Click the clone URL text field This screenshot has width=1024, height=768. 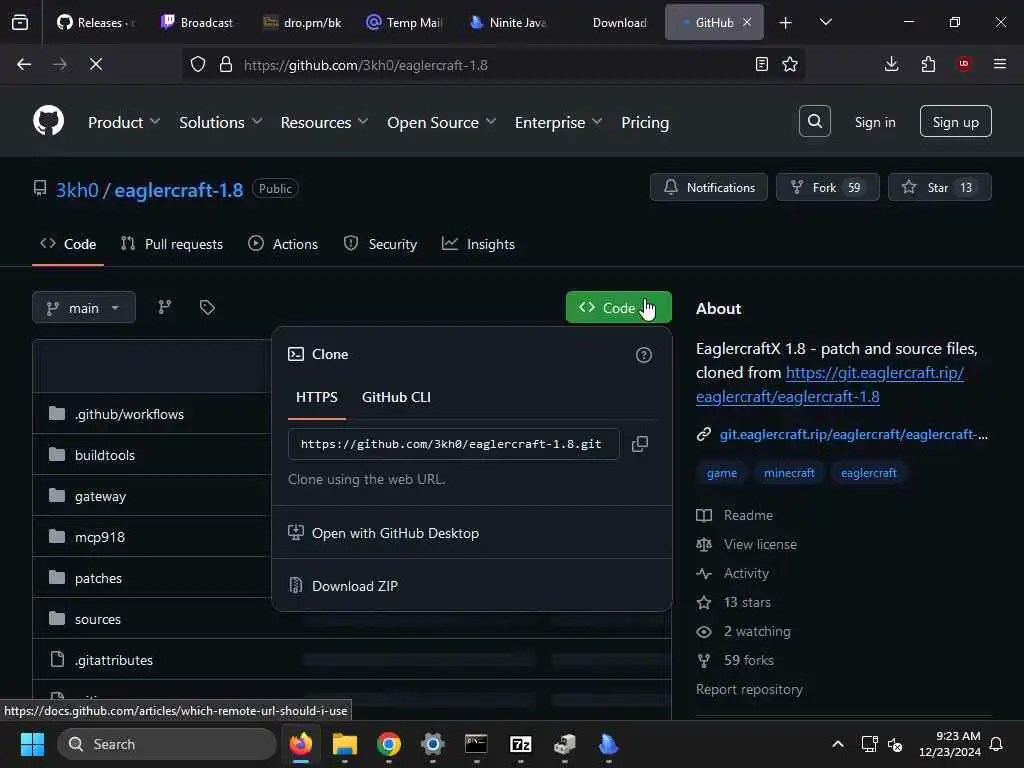point(453,444)
